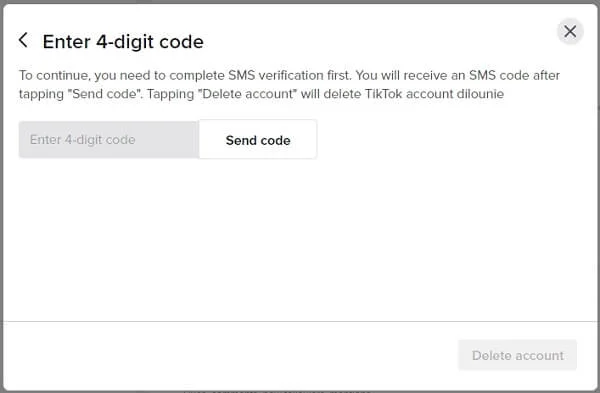Click the word "tapping" starting the second description line

(41, 94)
